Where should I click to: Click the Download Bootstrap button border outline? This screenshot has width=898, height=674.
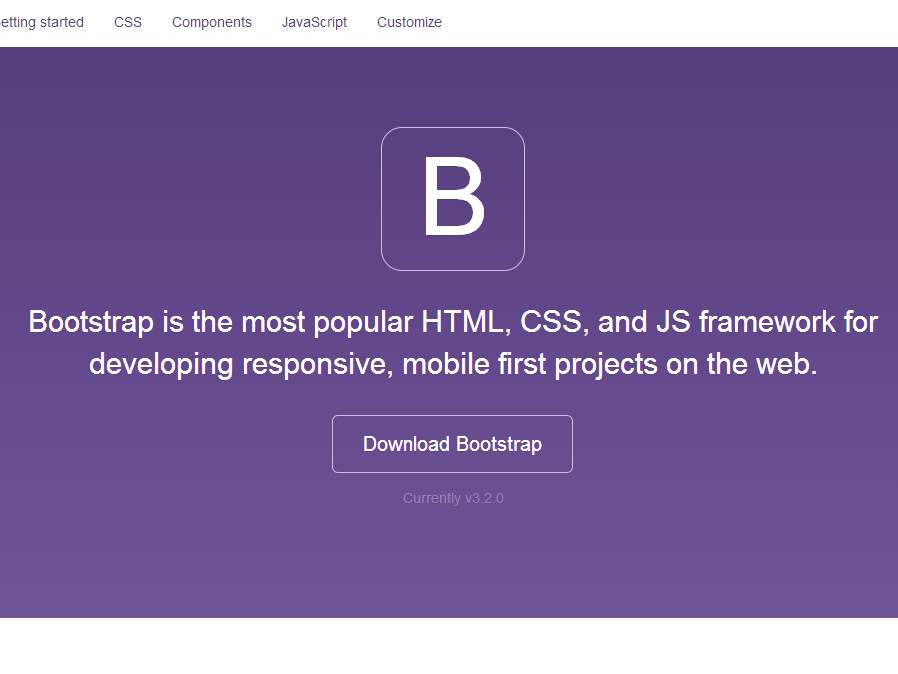tap(452, 418)
